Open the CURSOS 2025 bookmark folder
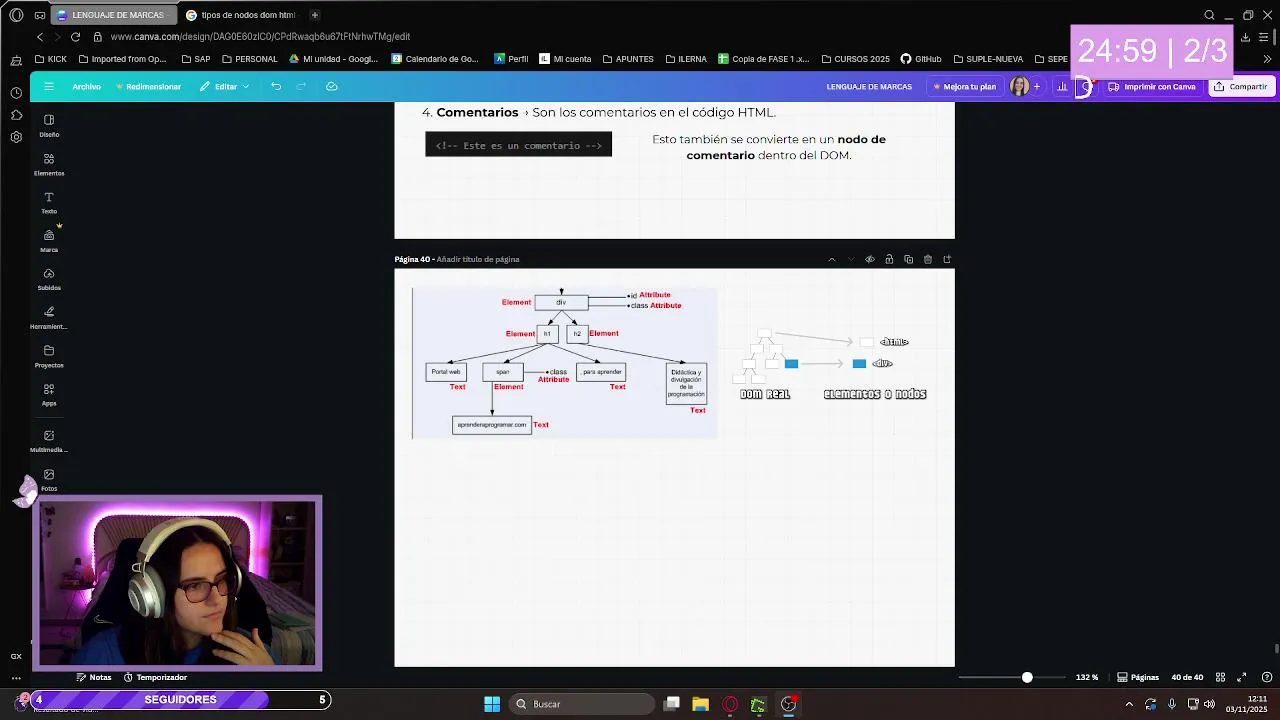 [854, 59]
